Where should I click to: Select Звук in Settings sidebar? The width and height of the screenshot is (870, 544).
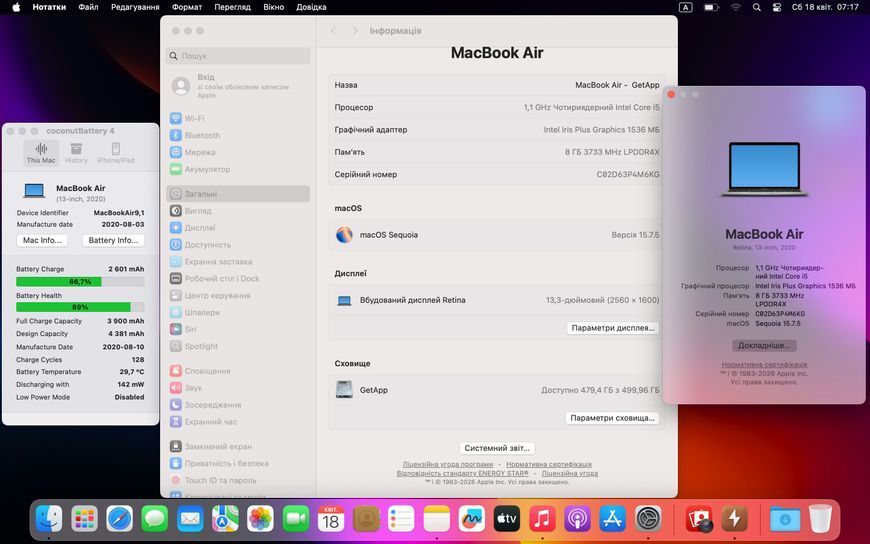pyautogui.click(x=238, y=388)
